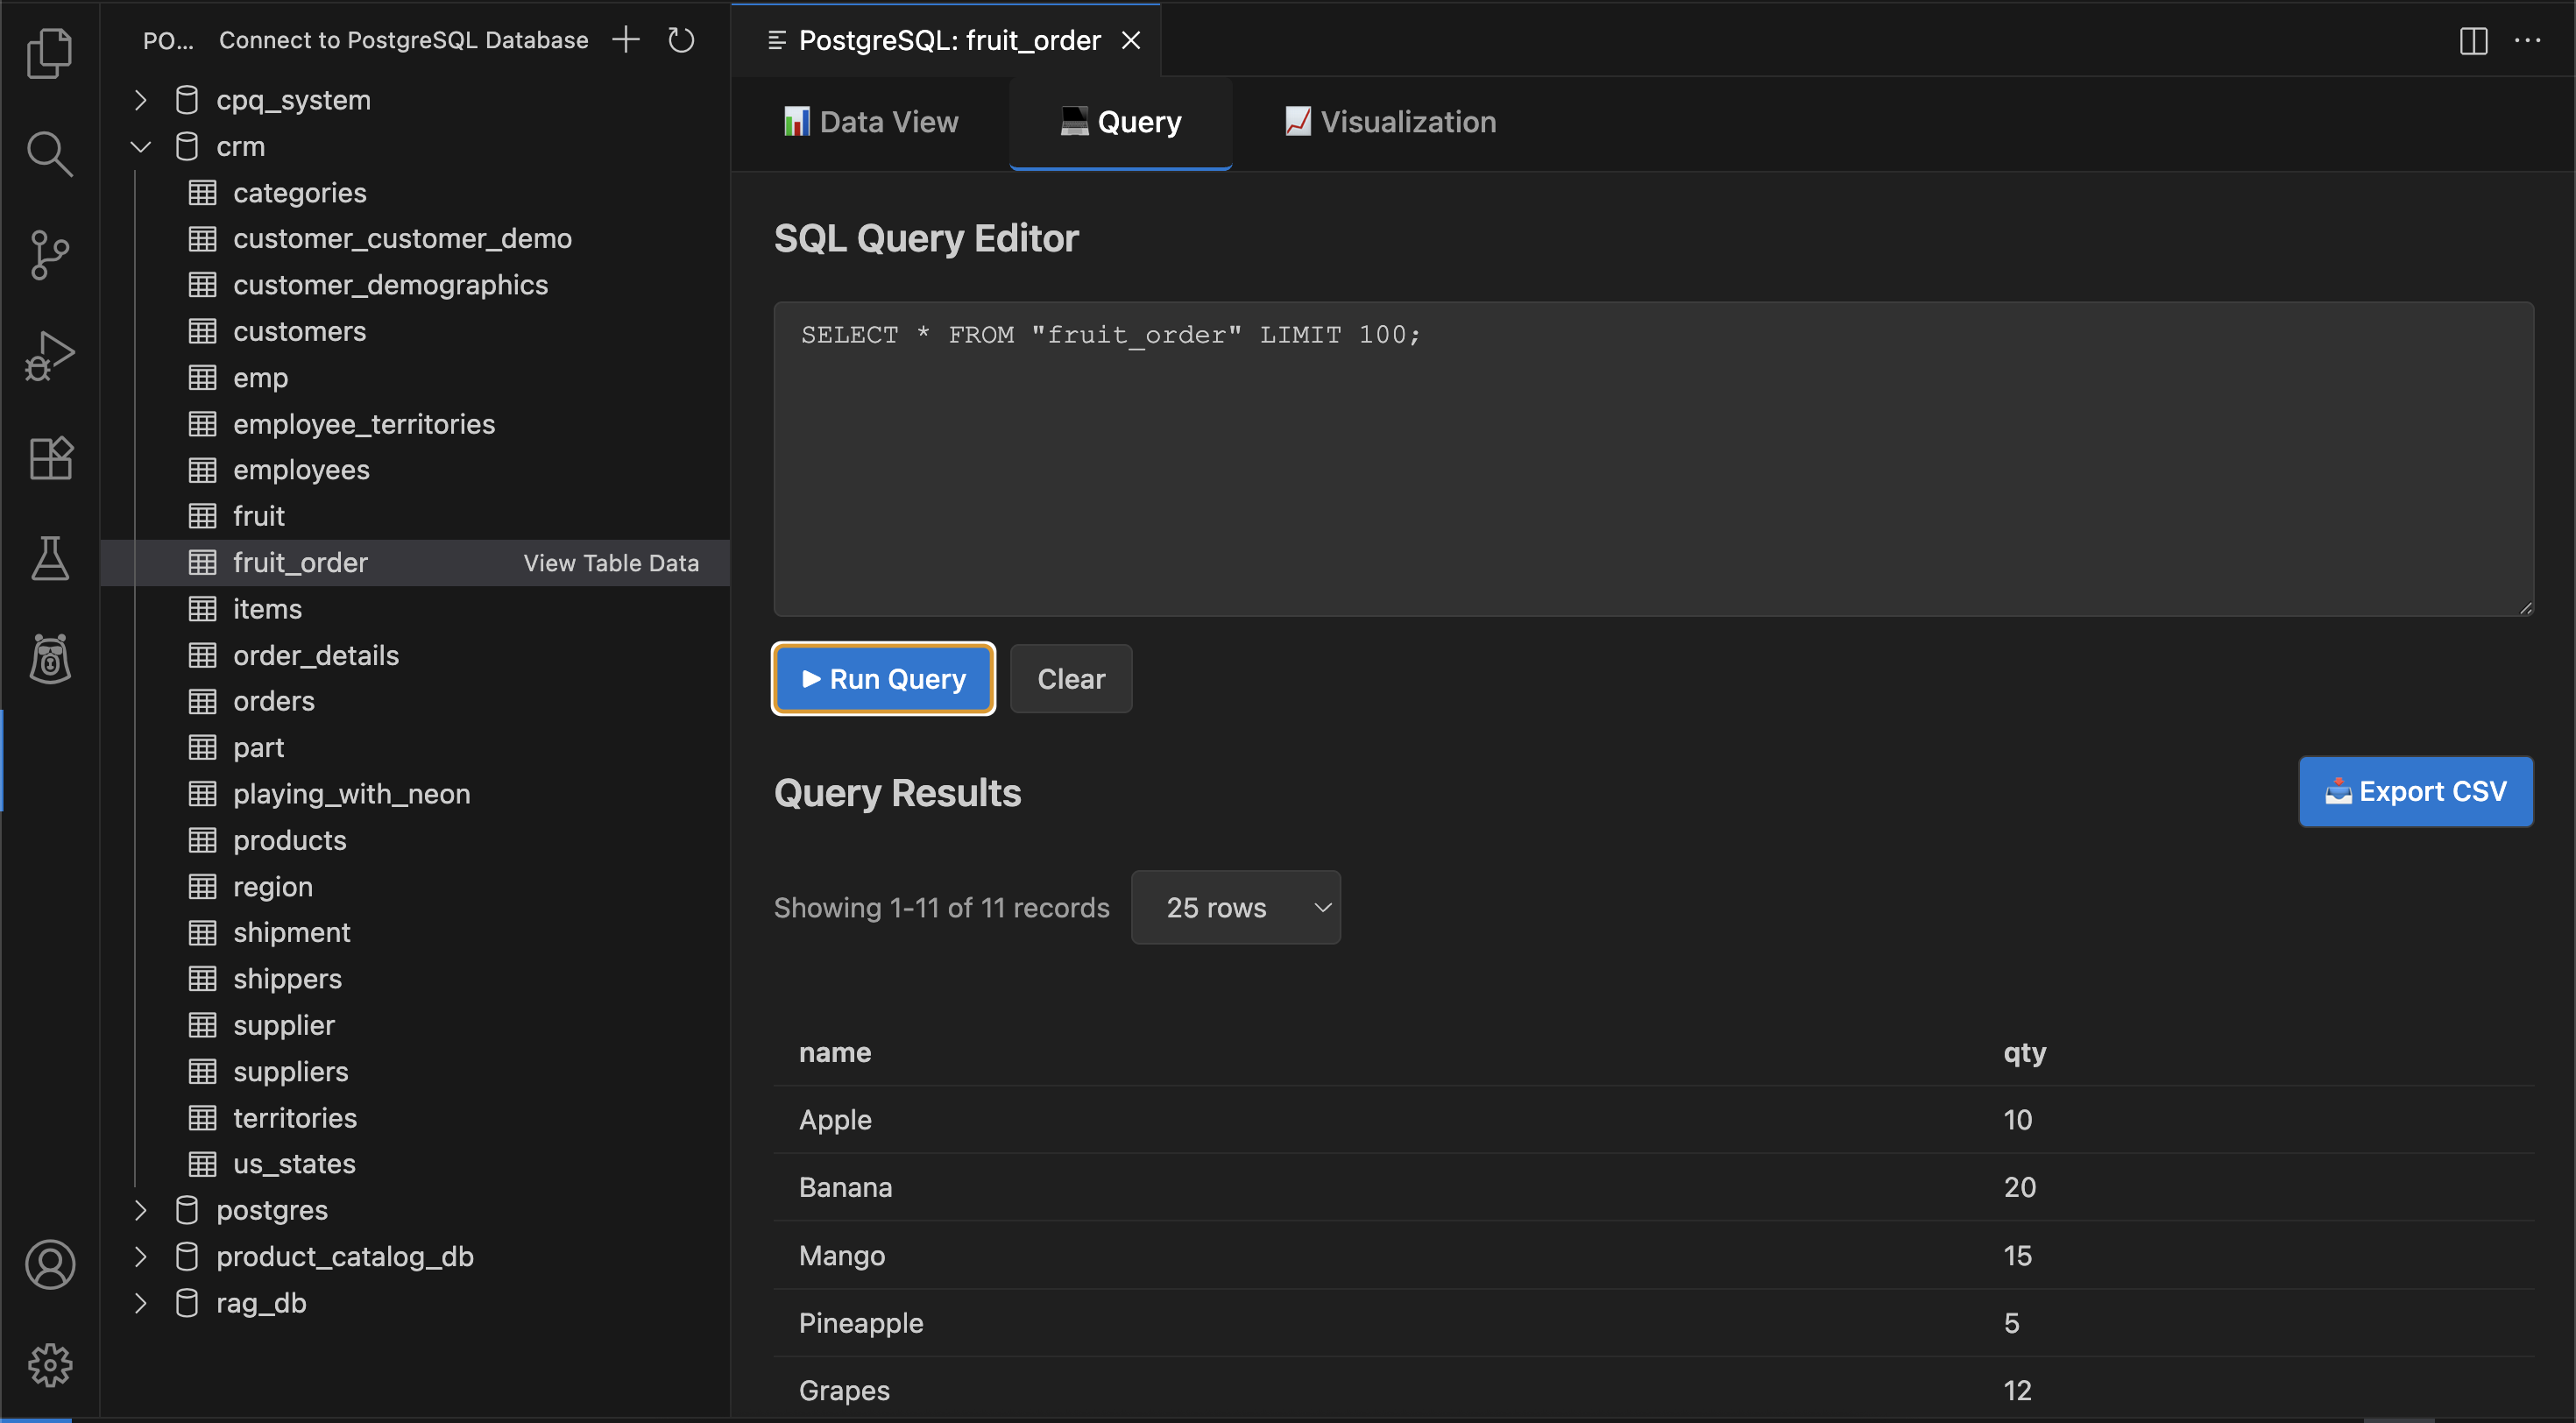
Task: Select the customers table in the tree
Action: [299, 332]
